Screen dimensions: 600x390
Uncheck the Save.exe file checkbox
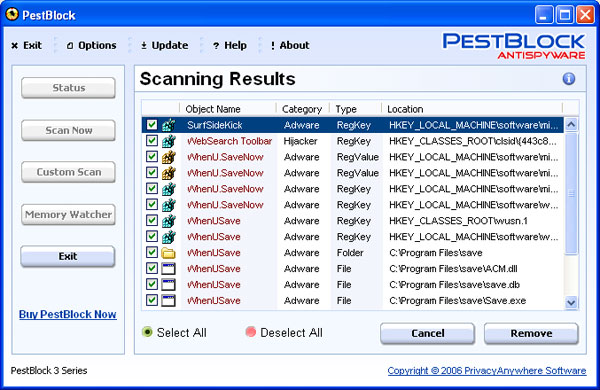152,300
